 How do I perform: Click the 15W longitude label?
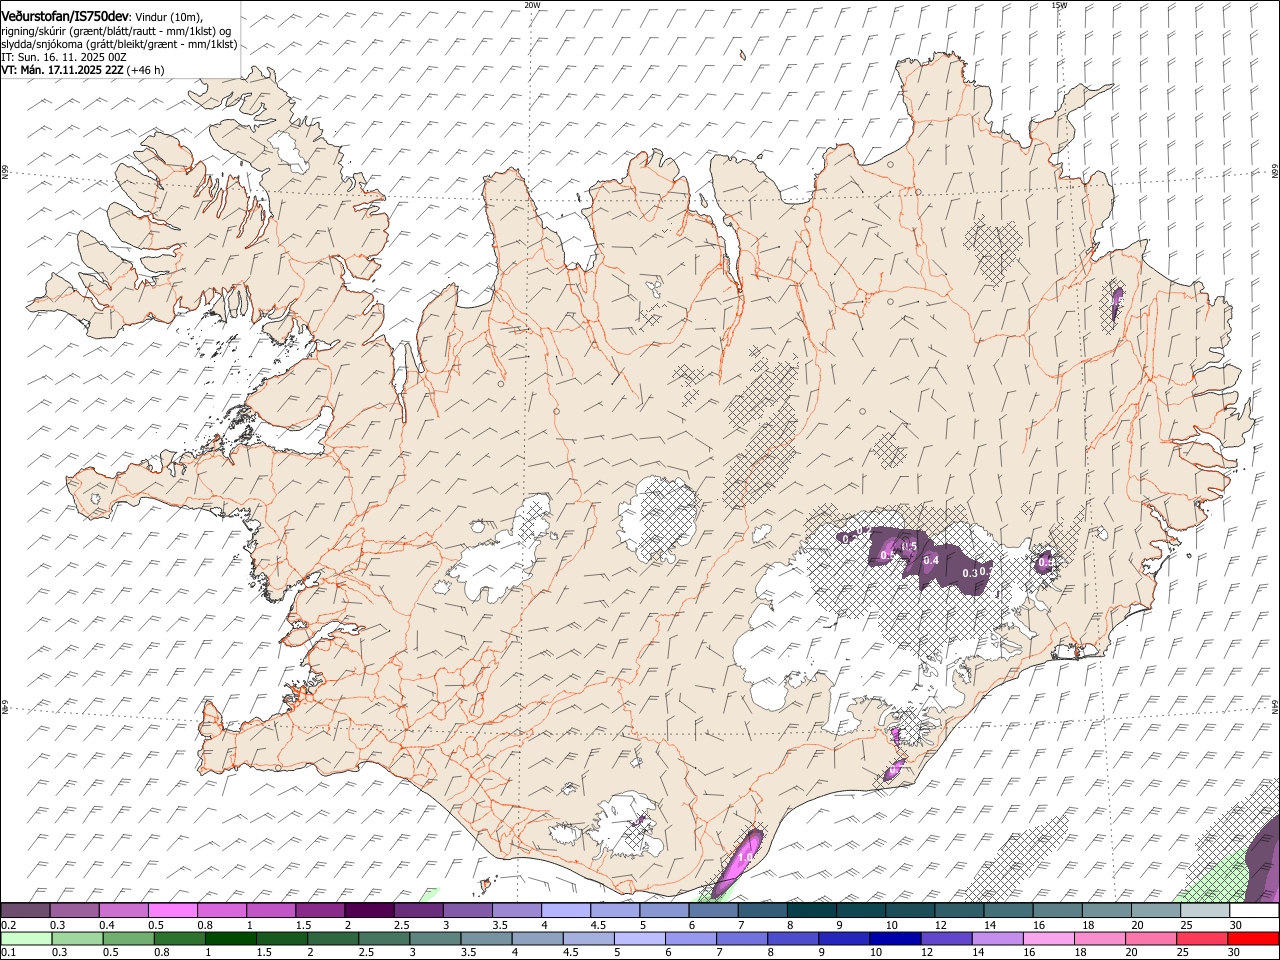pyautogui.click(x=1059, y=5)
